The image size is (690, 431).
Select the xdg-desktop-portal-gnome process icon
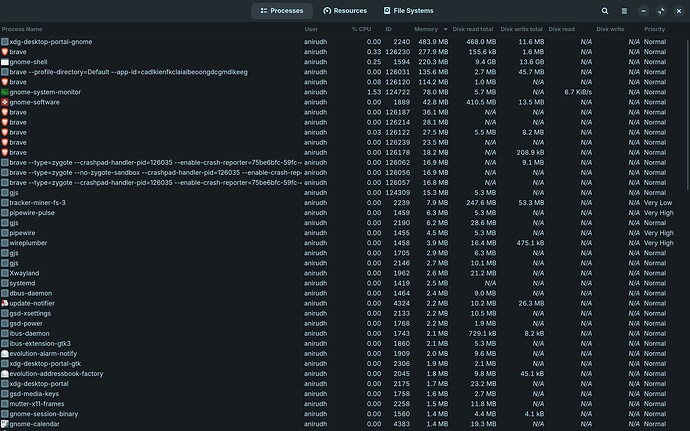[x=5, y=42]
